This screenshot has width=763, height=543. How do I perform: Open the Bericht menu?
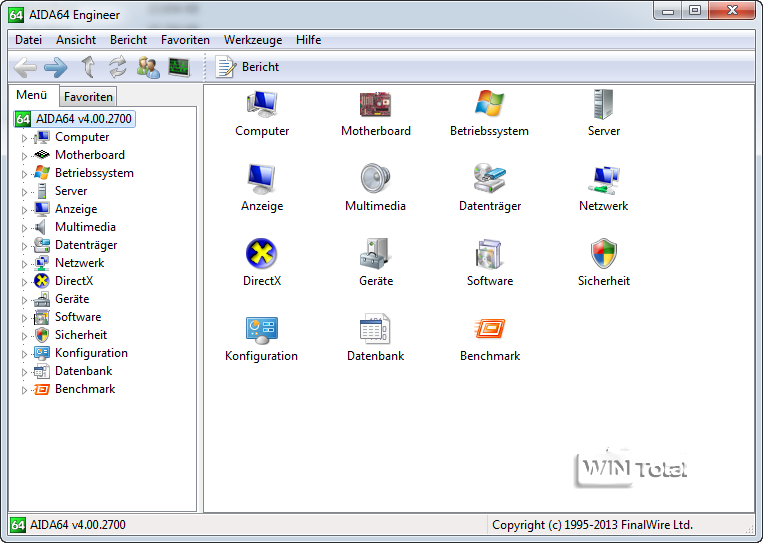click(x=128, y=40)
